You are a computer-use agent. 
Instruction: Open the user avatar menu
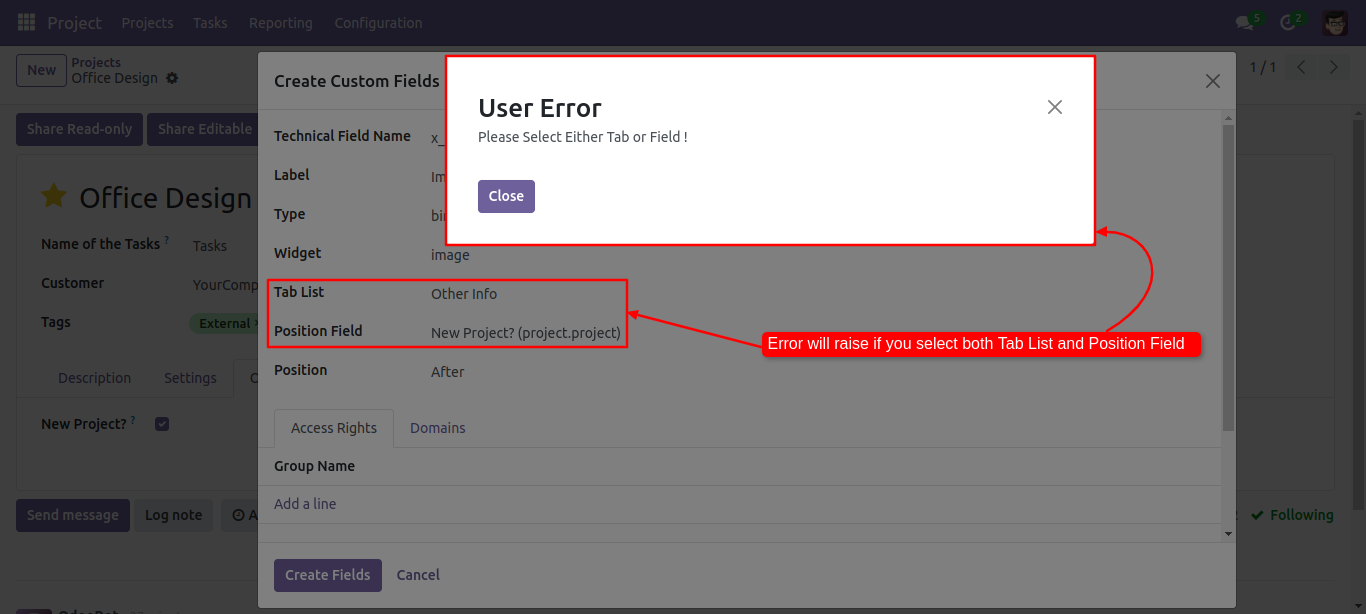[1335, 23]
